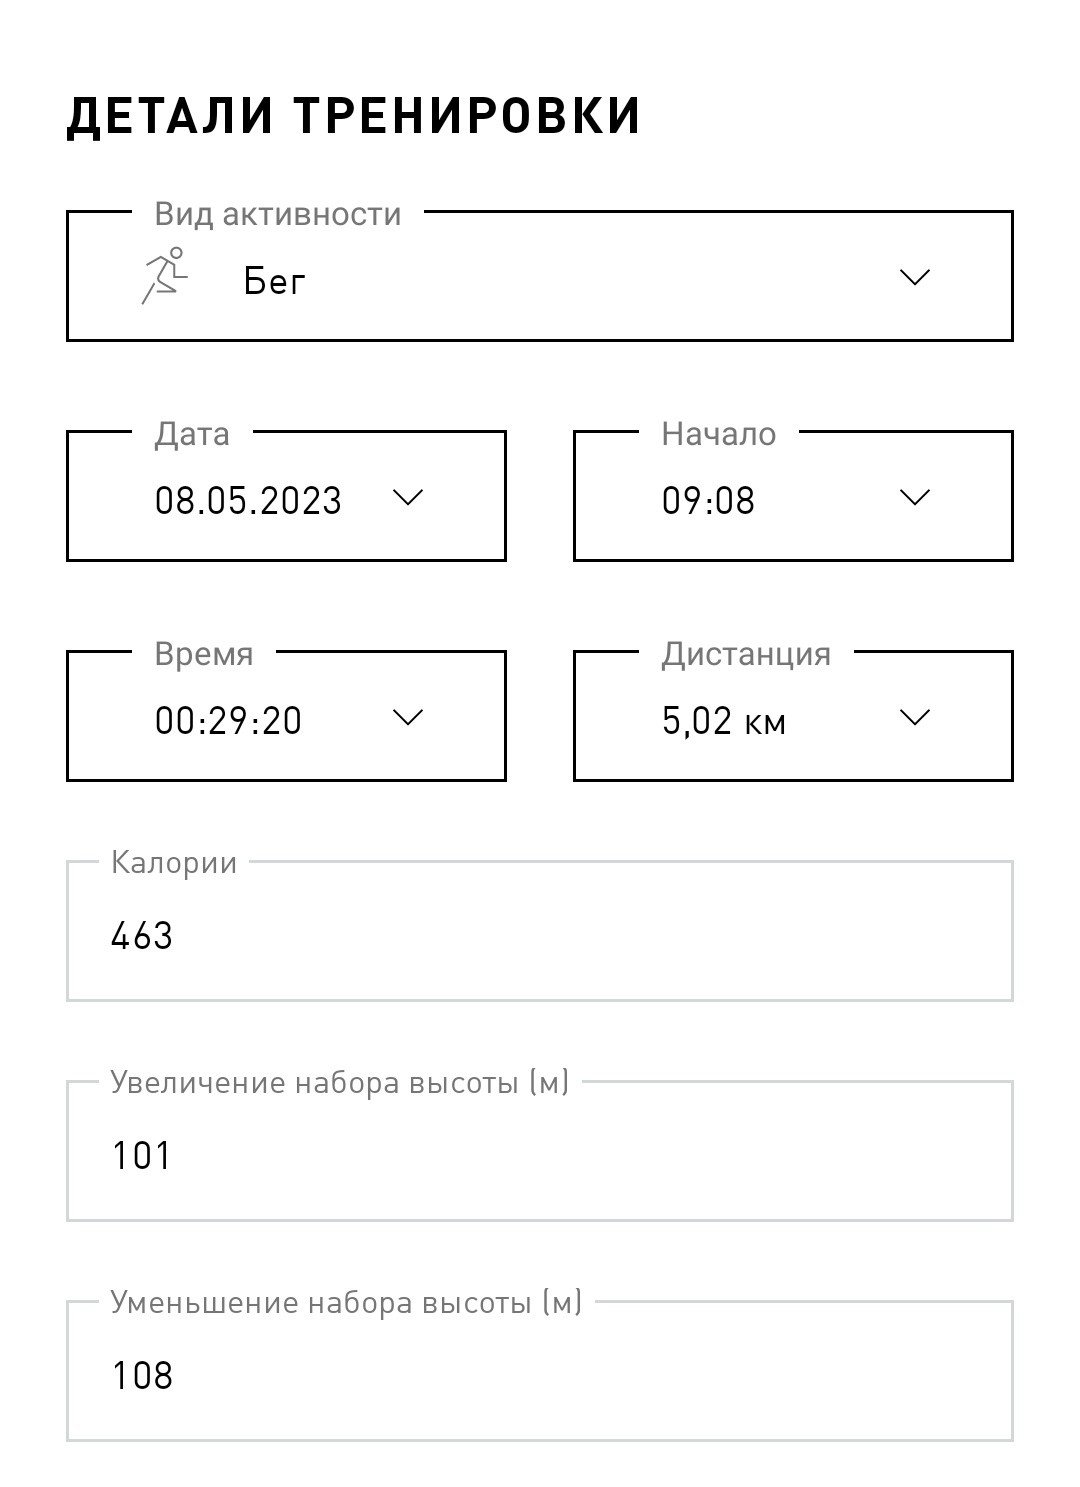Open the duration value 00:29:20
This screenshot has width=1080, height=1487.
[x=228, y=720]
